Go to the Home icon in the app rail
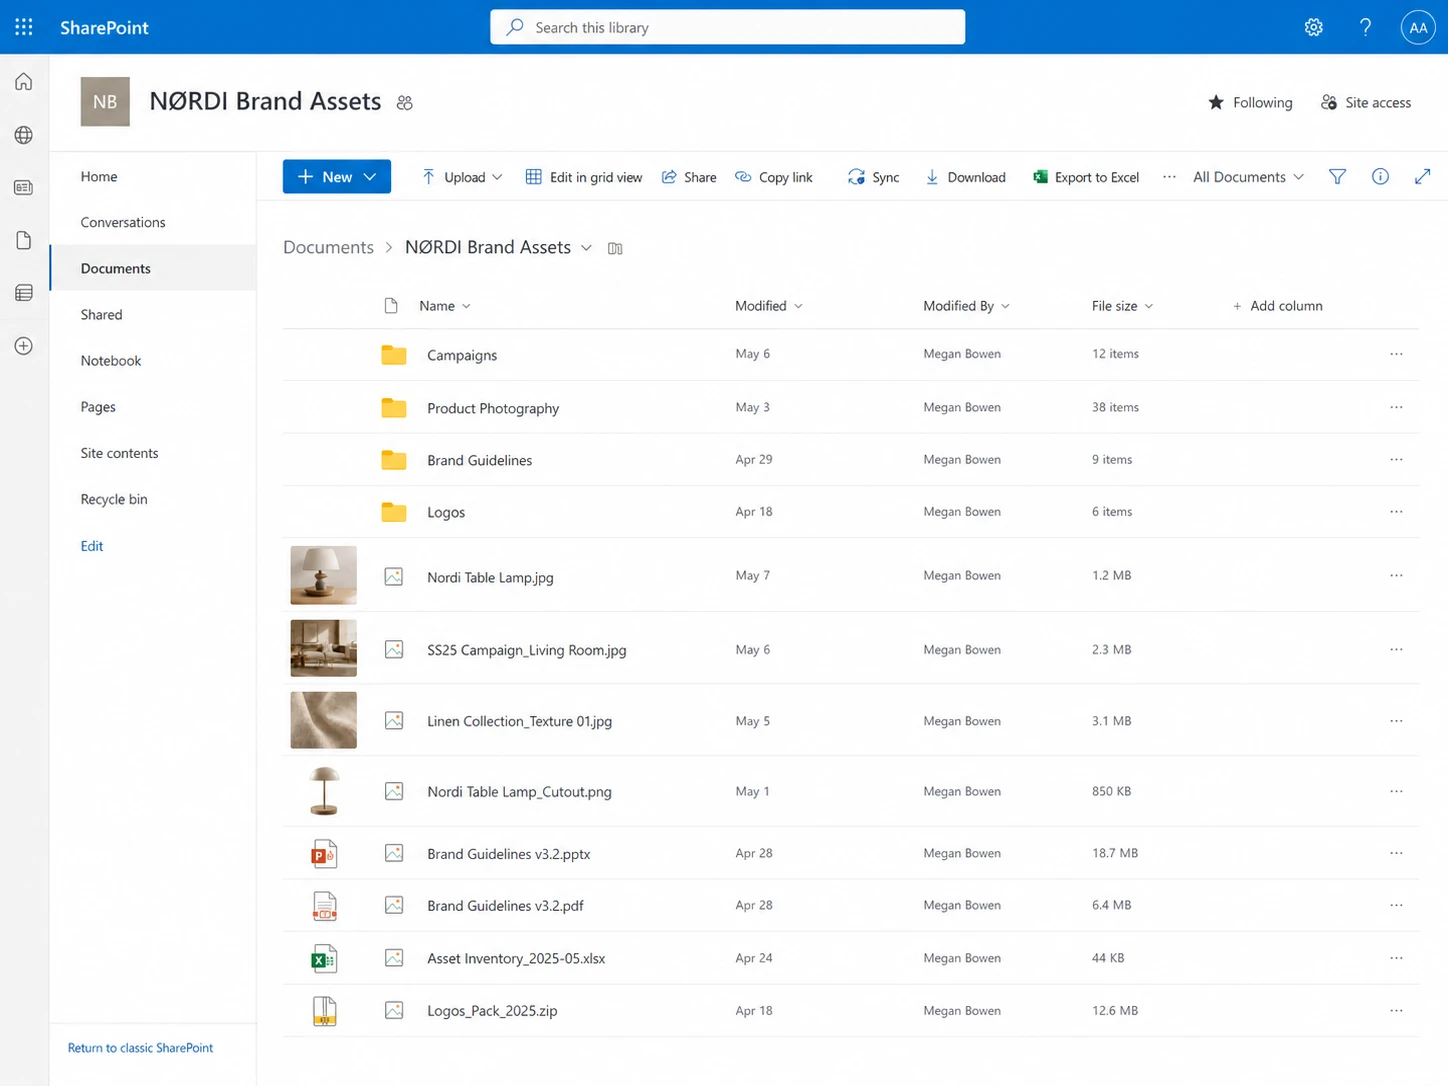 click(24, 82)
